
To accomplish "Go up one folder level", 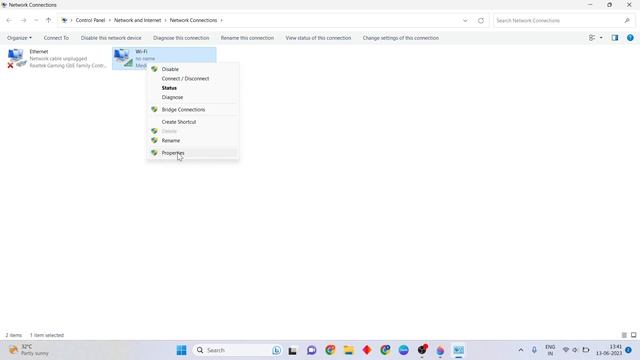I will click(49, 20).
